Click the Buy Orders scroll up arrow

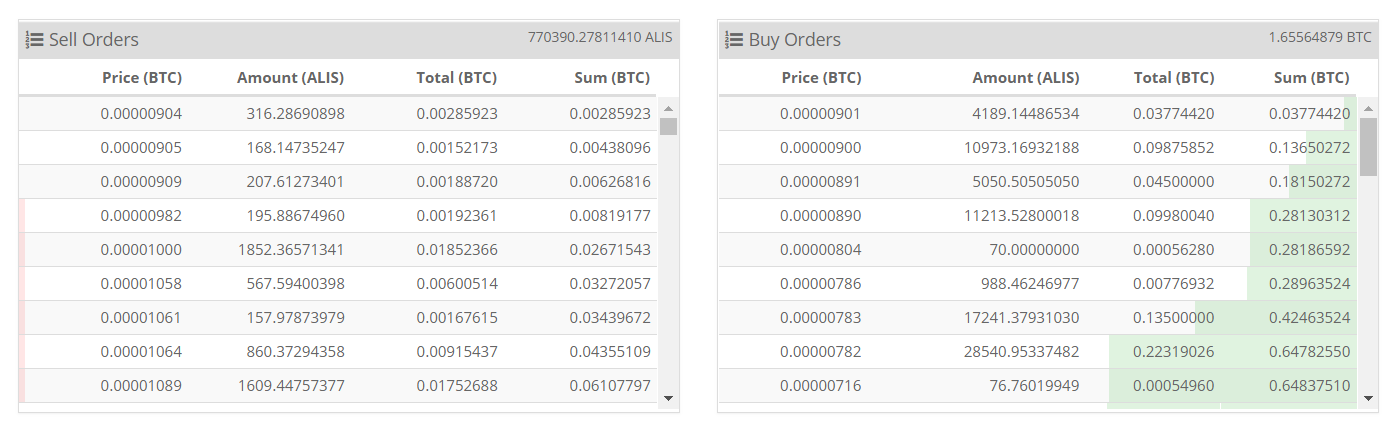(1368, 107)
